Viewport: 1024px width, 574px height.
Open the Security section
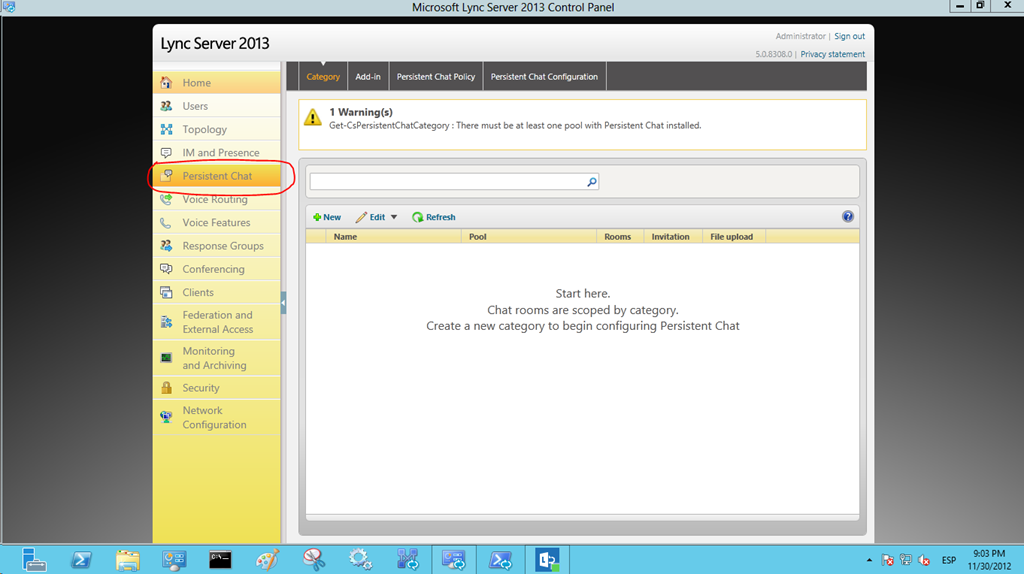click(x=200, y=388)
